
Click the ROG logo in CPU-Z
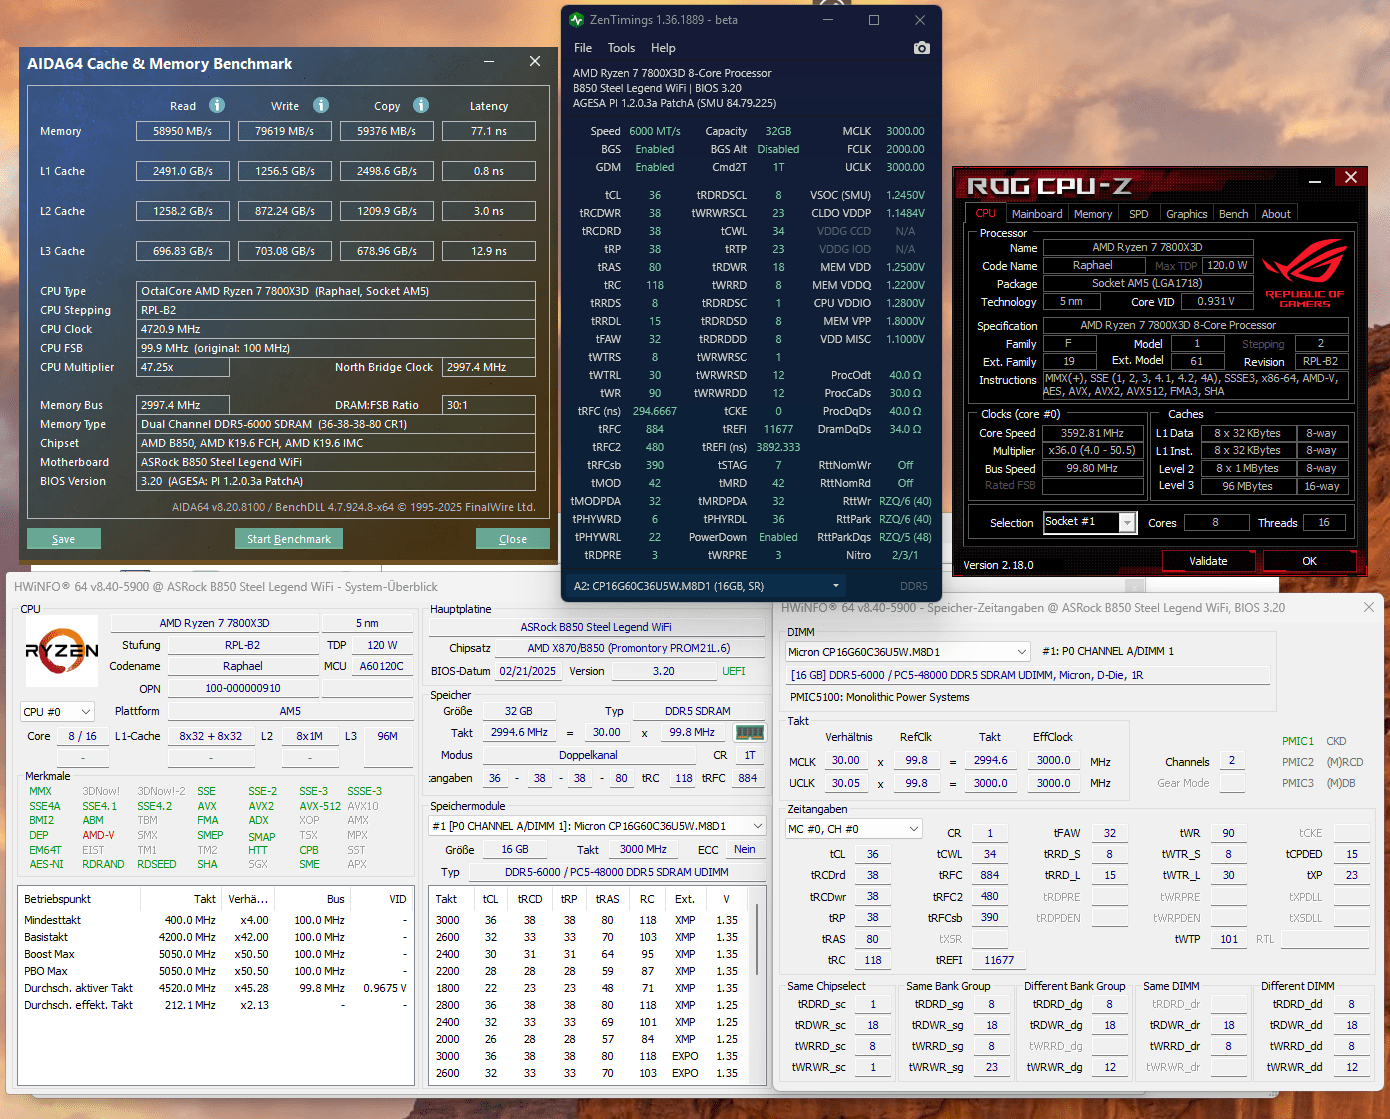(1305, 273)
